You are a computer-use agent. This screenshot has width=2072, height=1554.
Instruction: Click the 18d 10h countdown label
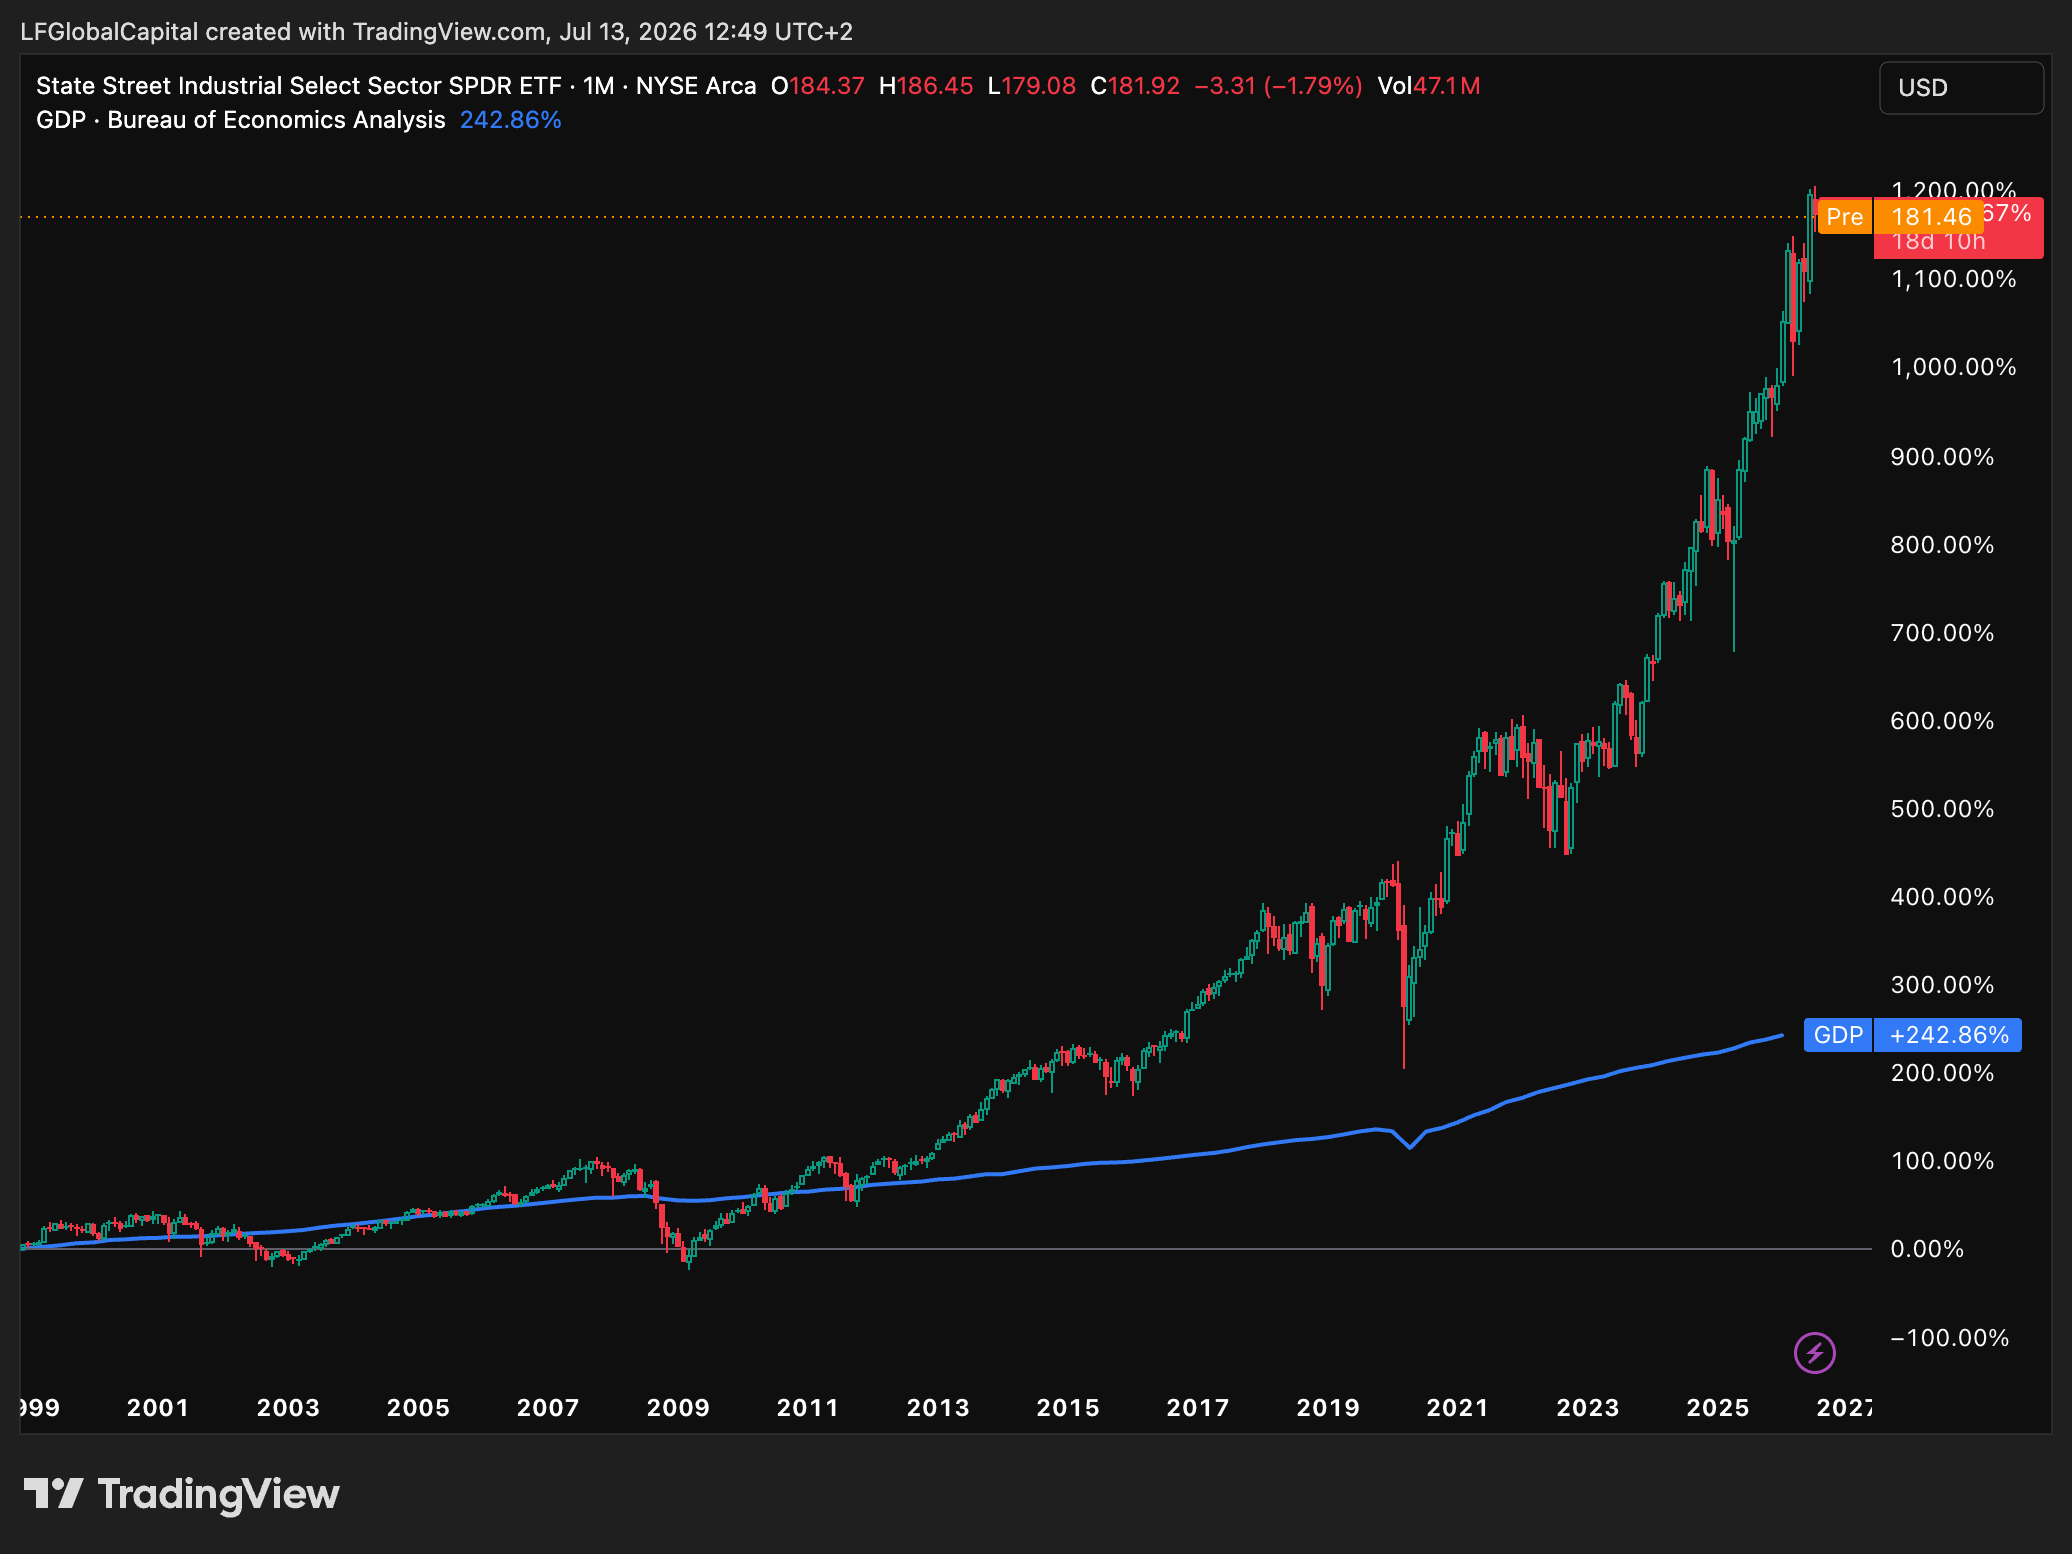1939,242
